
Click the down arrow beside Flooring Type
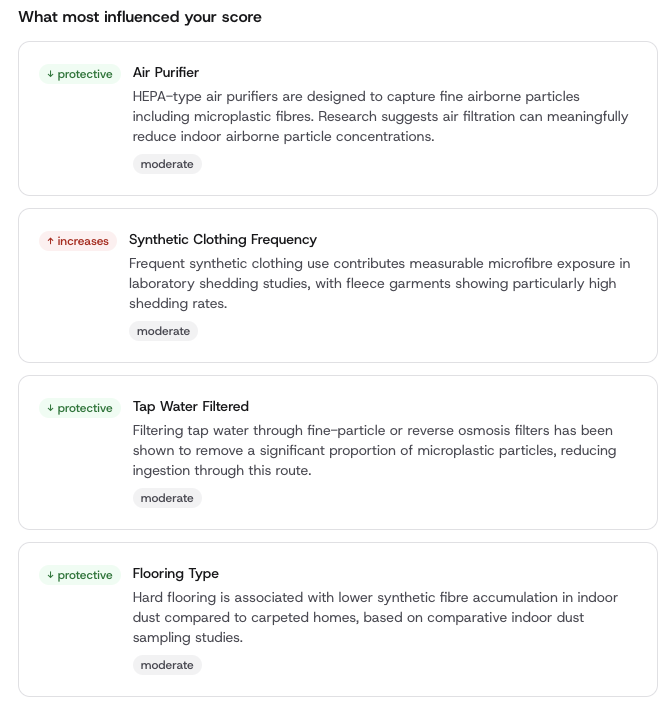coord(50,575)
